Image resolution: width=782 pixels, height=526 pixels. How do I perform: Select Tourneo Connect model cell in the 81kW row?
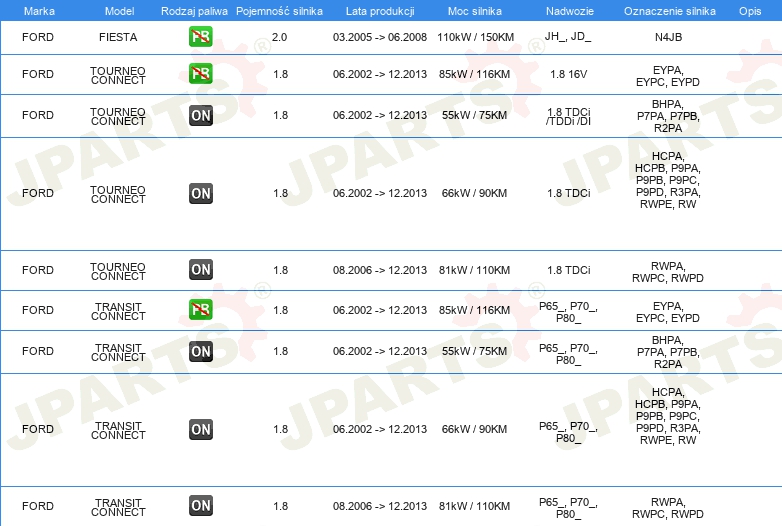118,271
